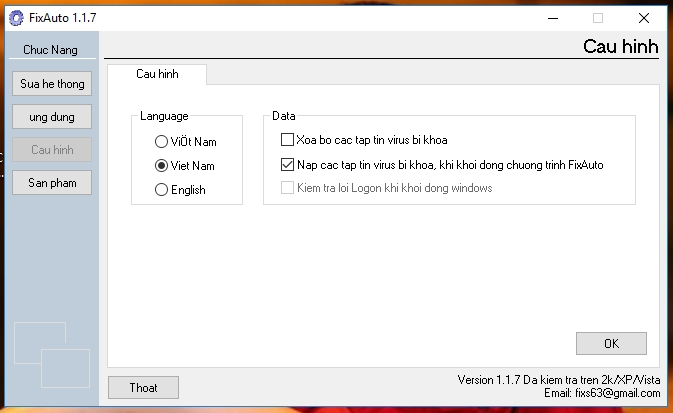Confirm settings with the OK button
The width and height of the screenshot is (673, 413).
coord(611,343)
